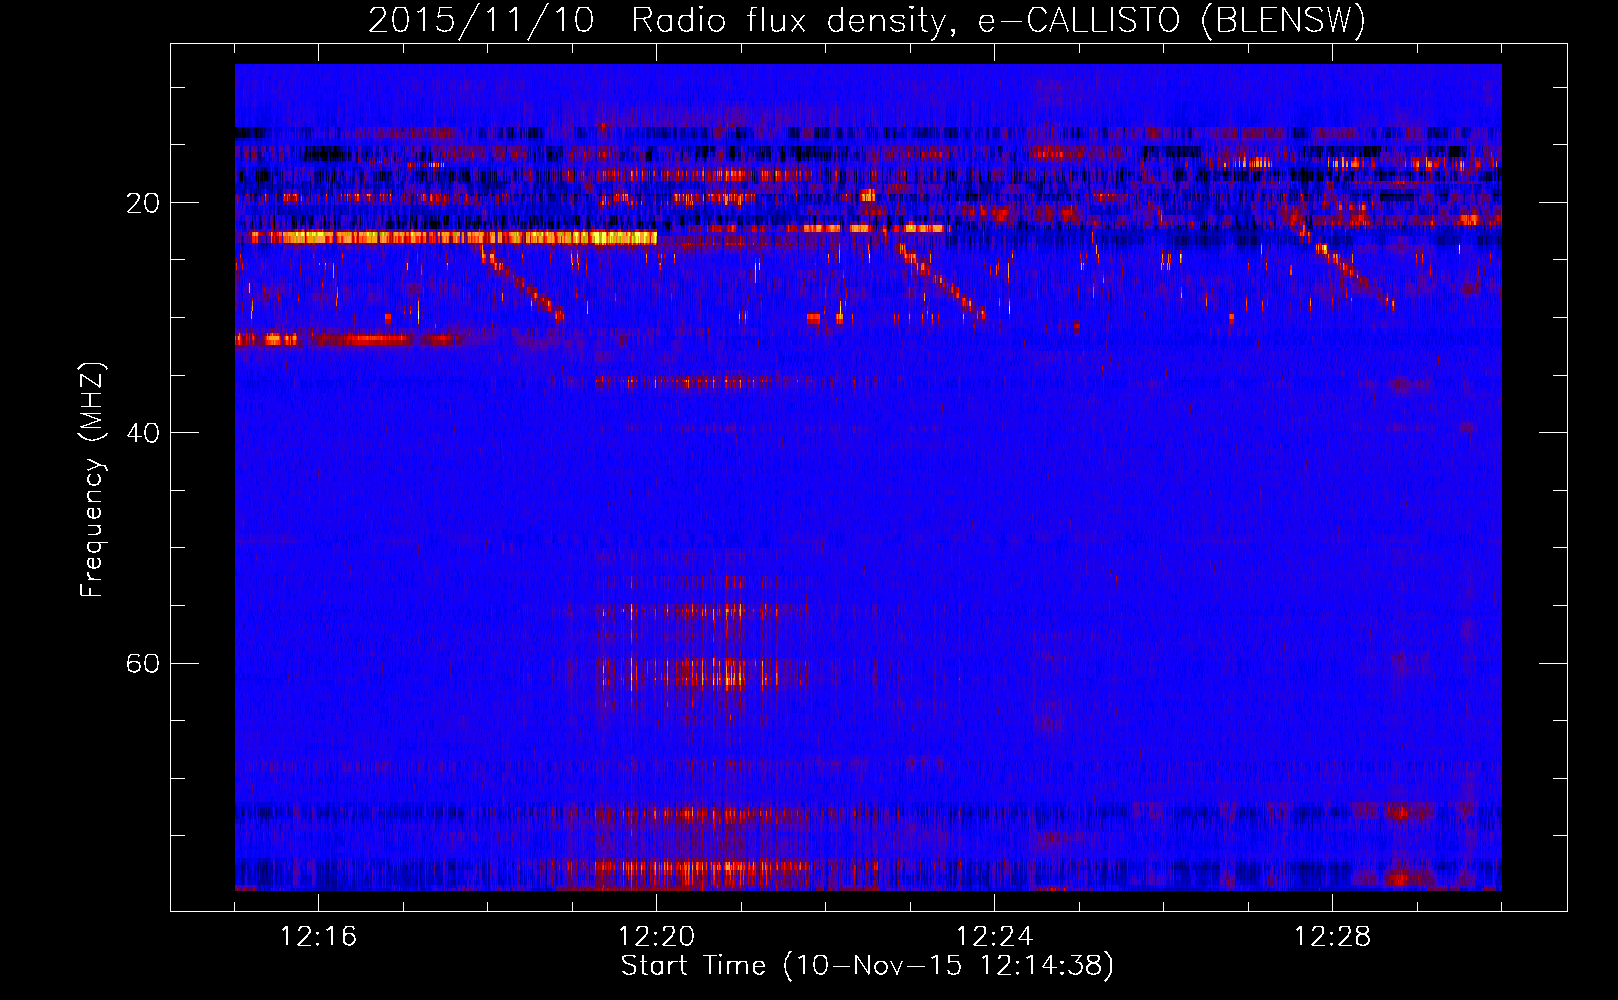Click the plot title "Radio flux density, e-CALLISTO (BLENSW)"
This screenshot has height=1000, width=1618.
(999, 20)
